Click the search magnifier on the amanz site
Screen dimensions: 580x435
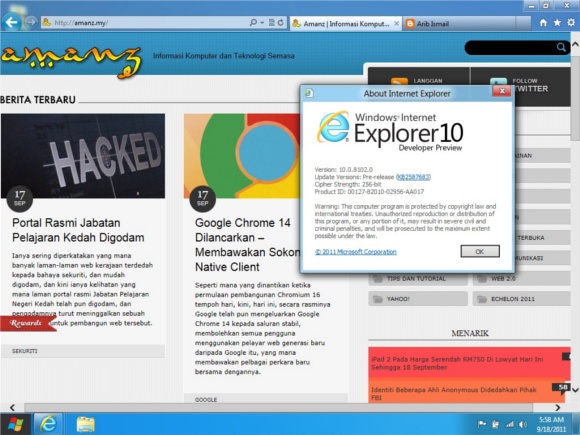(561, 47)
